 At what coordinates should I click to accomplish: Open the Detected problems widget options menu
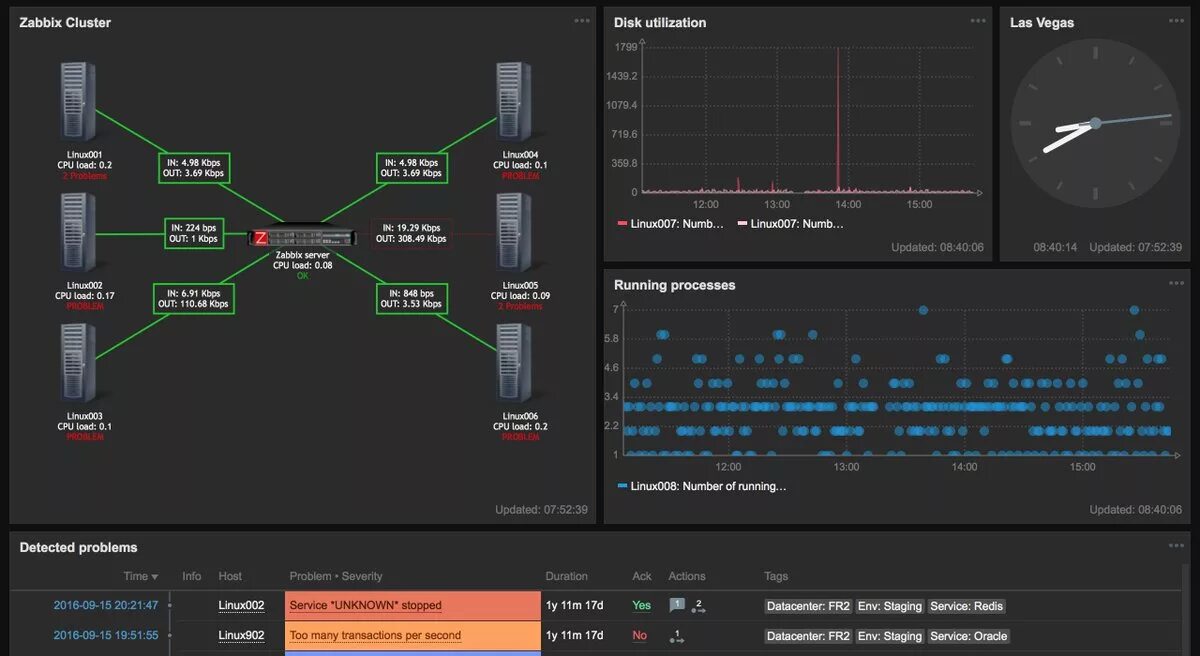[x=1176, y=546]
